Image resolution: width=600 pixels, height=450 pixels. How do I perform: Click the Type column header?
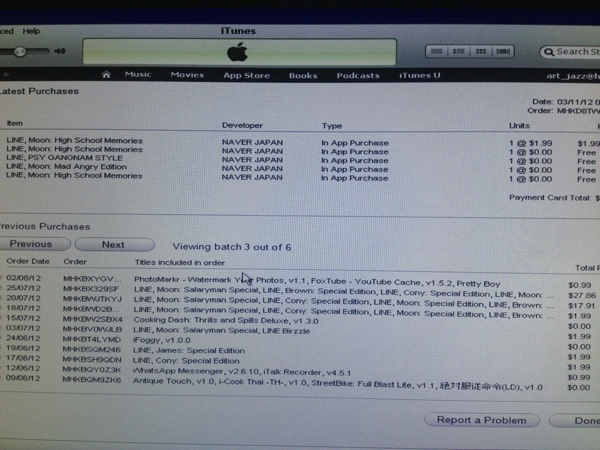[332, 126]
